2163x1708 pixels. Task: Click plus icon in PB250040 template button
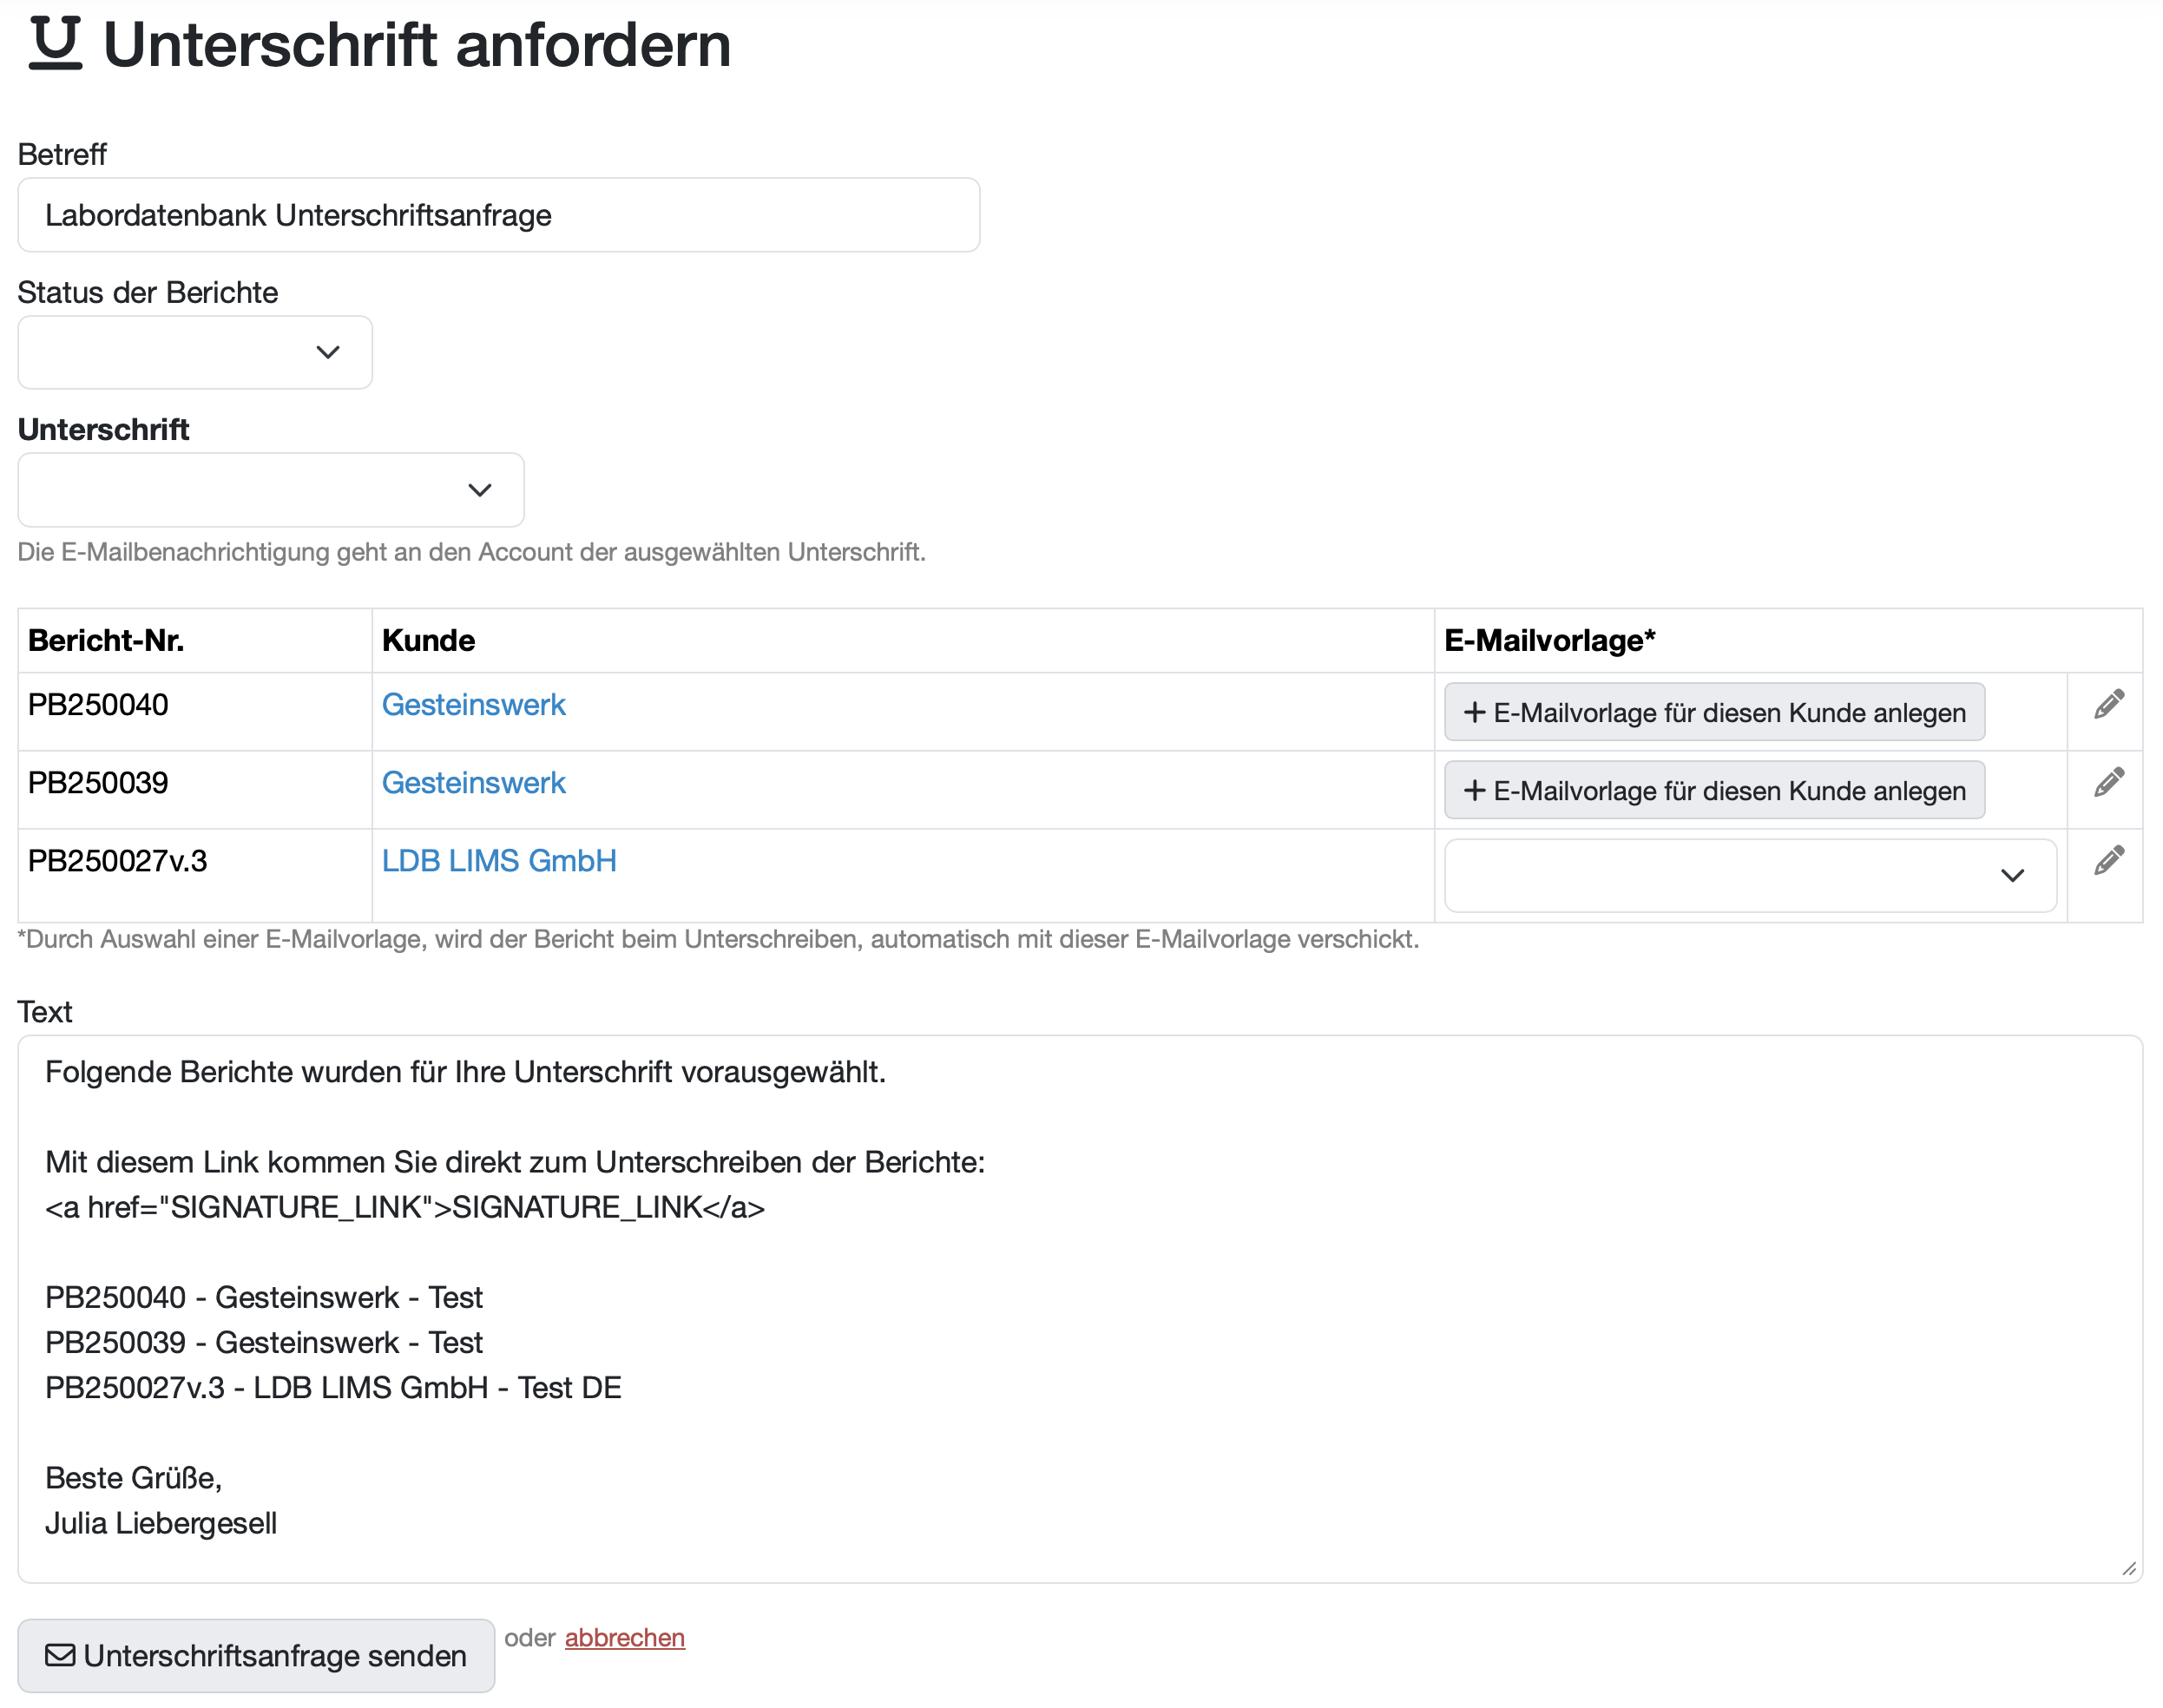click(1474, 713)
